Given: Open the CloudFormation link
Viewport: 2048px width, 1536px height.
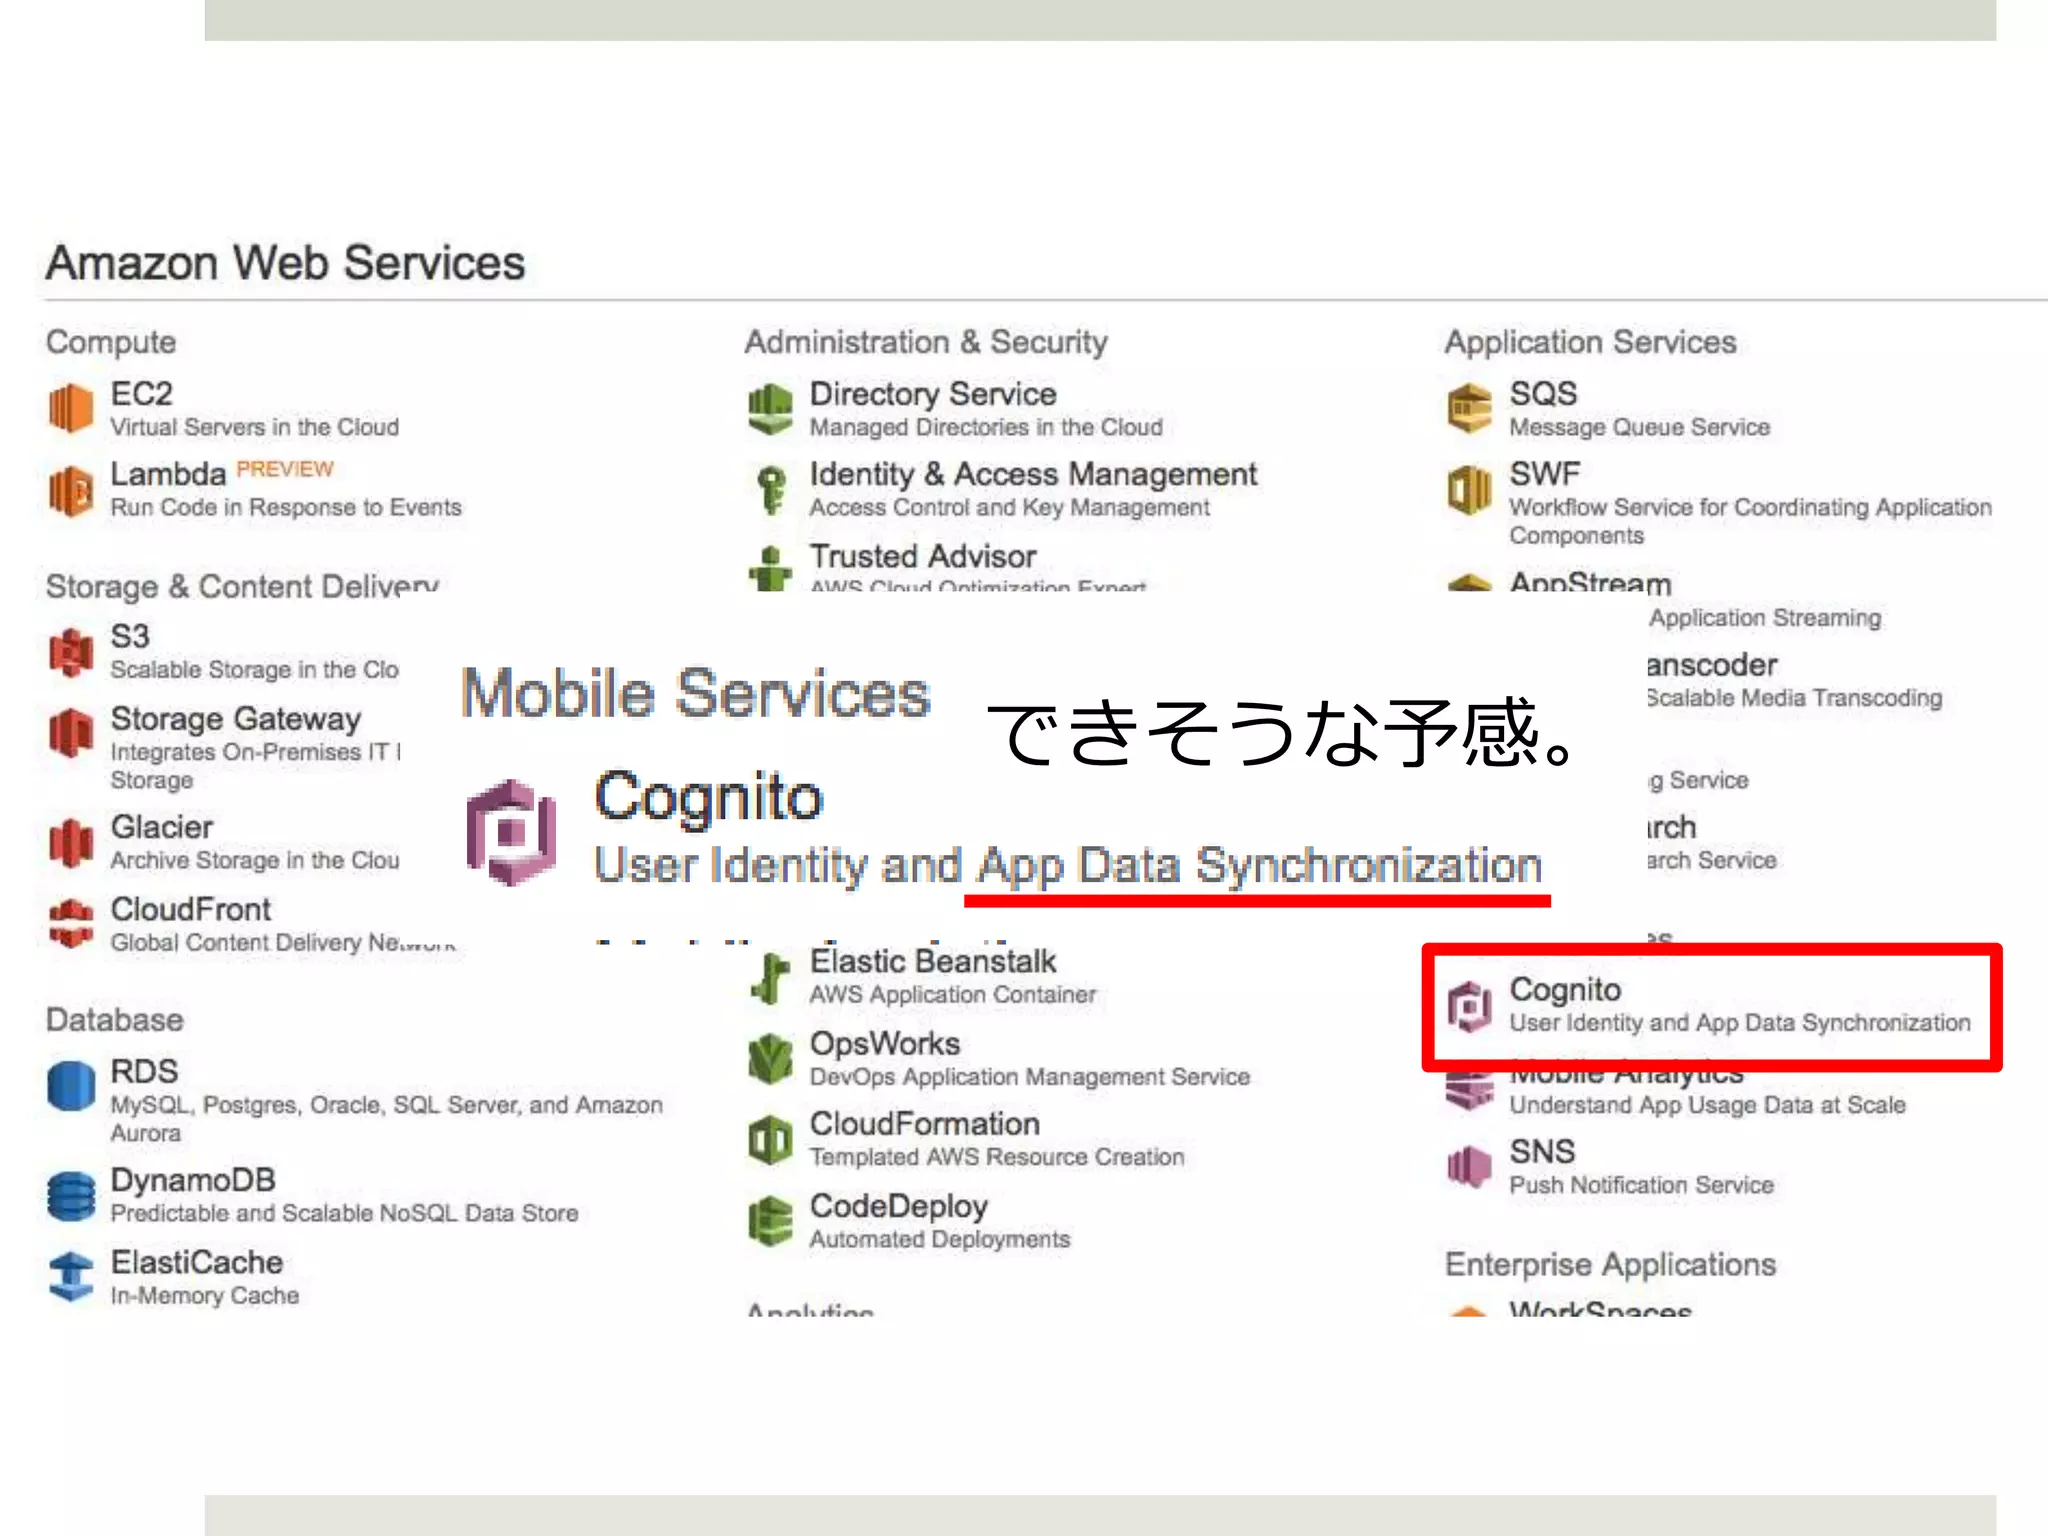Looking at the screenshot, I should point(924,1124).
